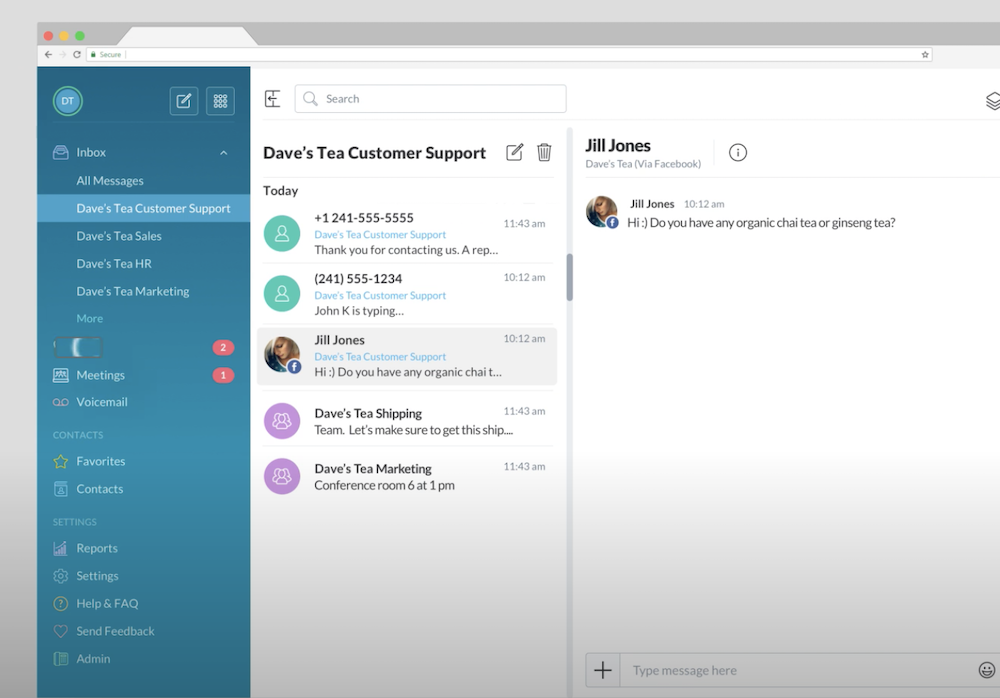This screenshot has width=1000, height=698.
Task: Click the plus attachment button
Action: [x=603, y=670]
